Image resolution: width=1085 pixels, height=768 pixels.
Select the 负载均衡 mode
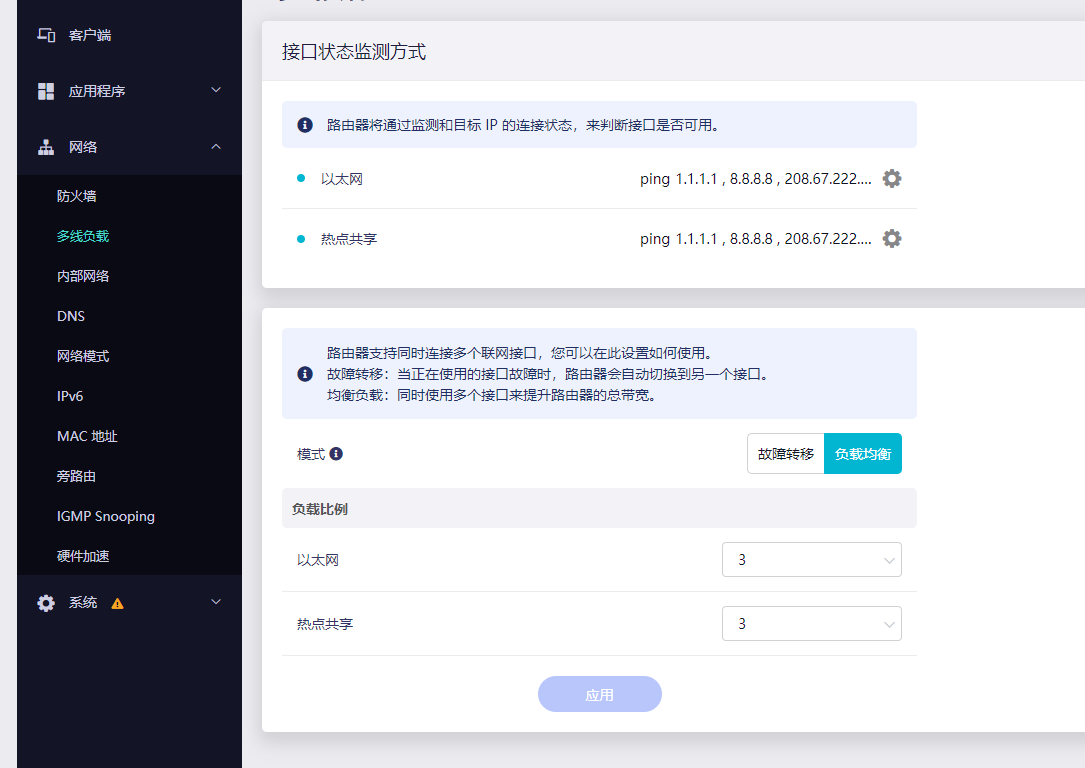click(x=862, y=453)
